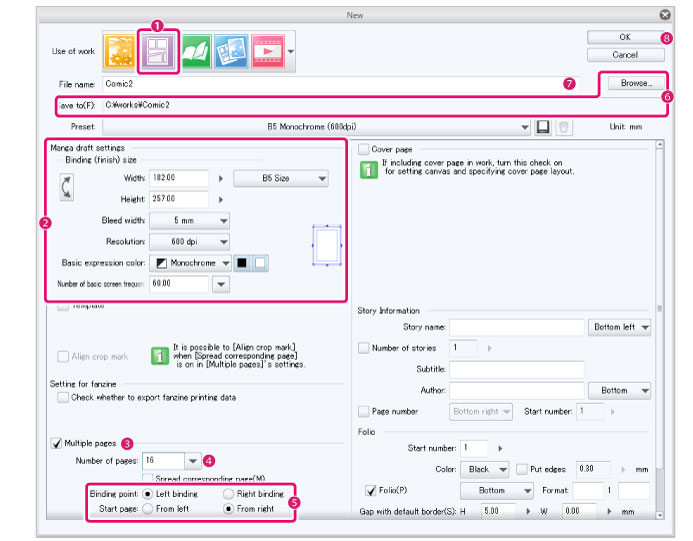Open Story name position Bottom left dropdown

619,328
